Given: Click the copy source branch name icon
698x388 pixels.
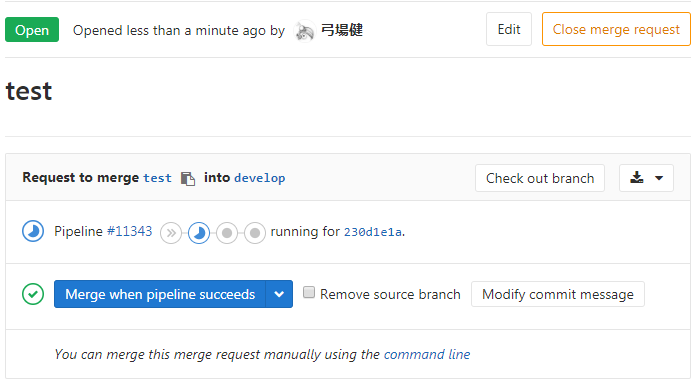Looking at the screenshot, I should (x=188, y=179).
